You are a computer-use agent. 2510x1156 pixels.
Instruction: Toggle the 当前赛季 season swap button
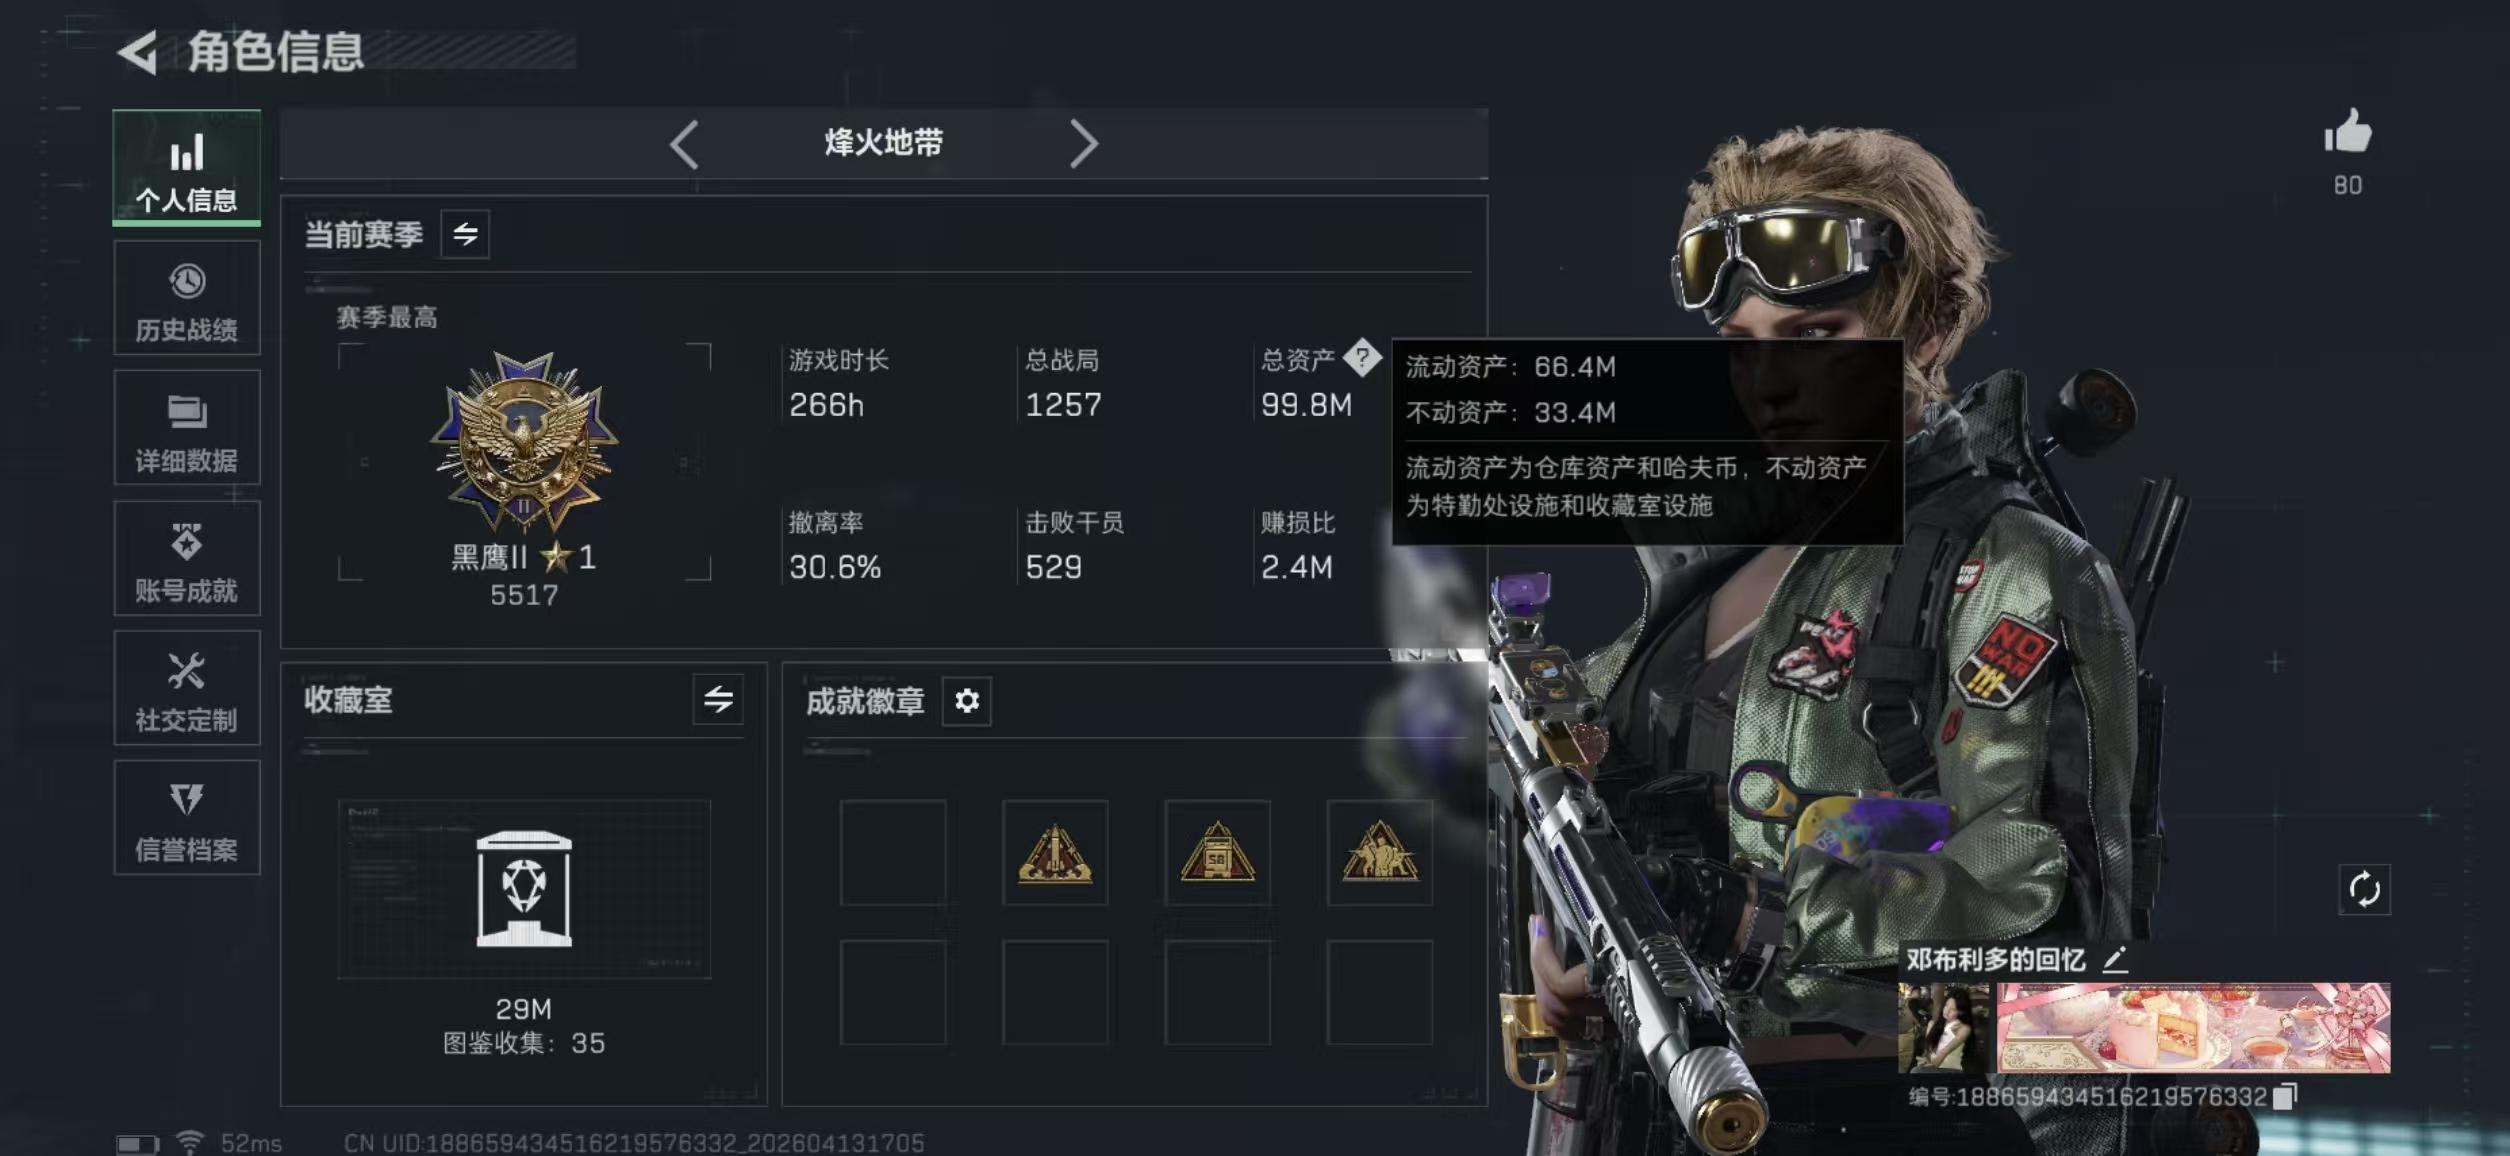(465, 234)
